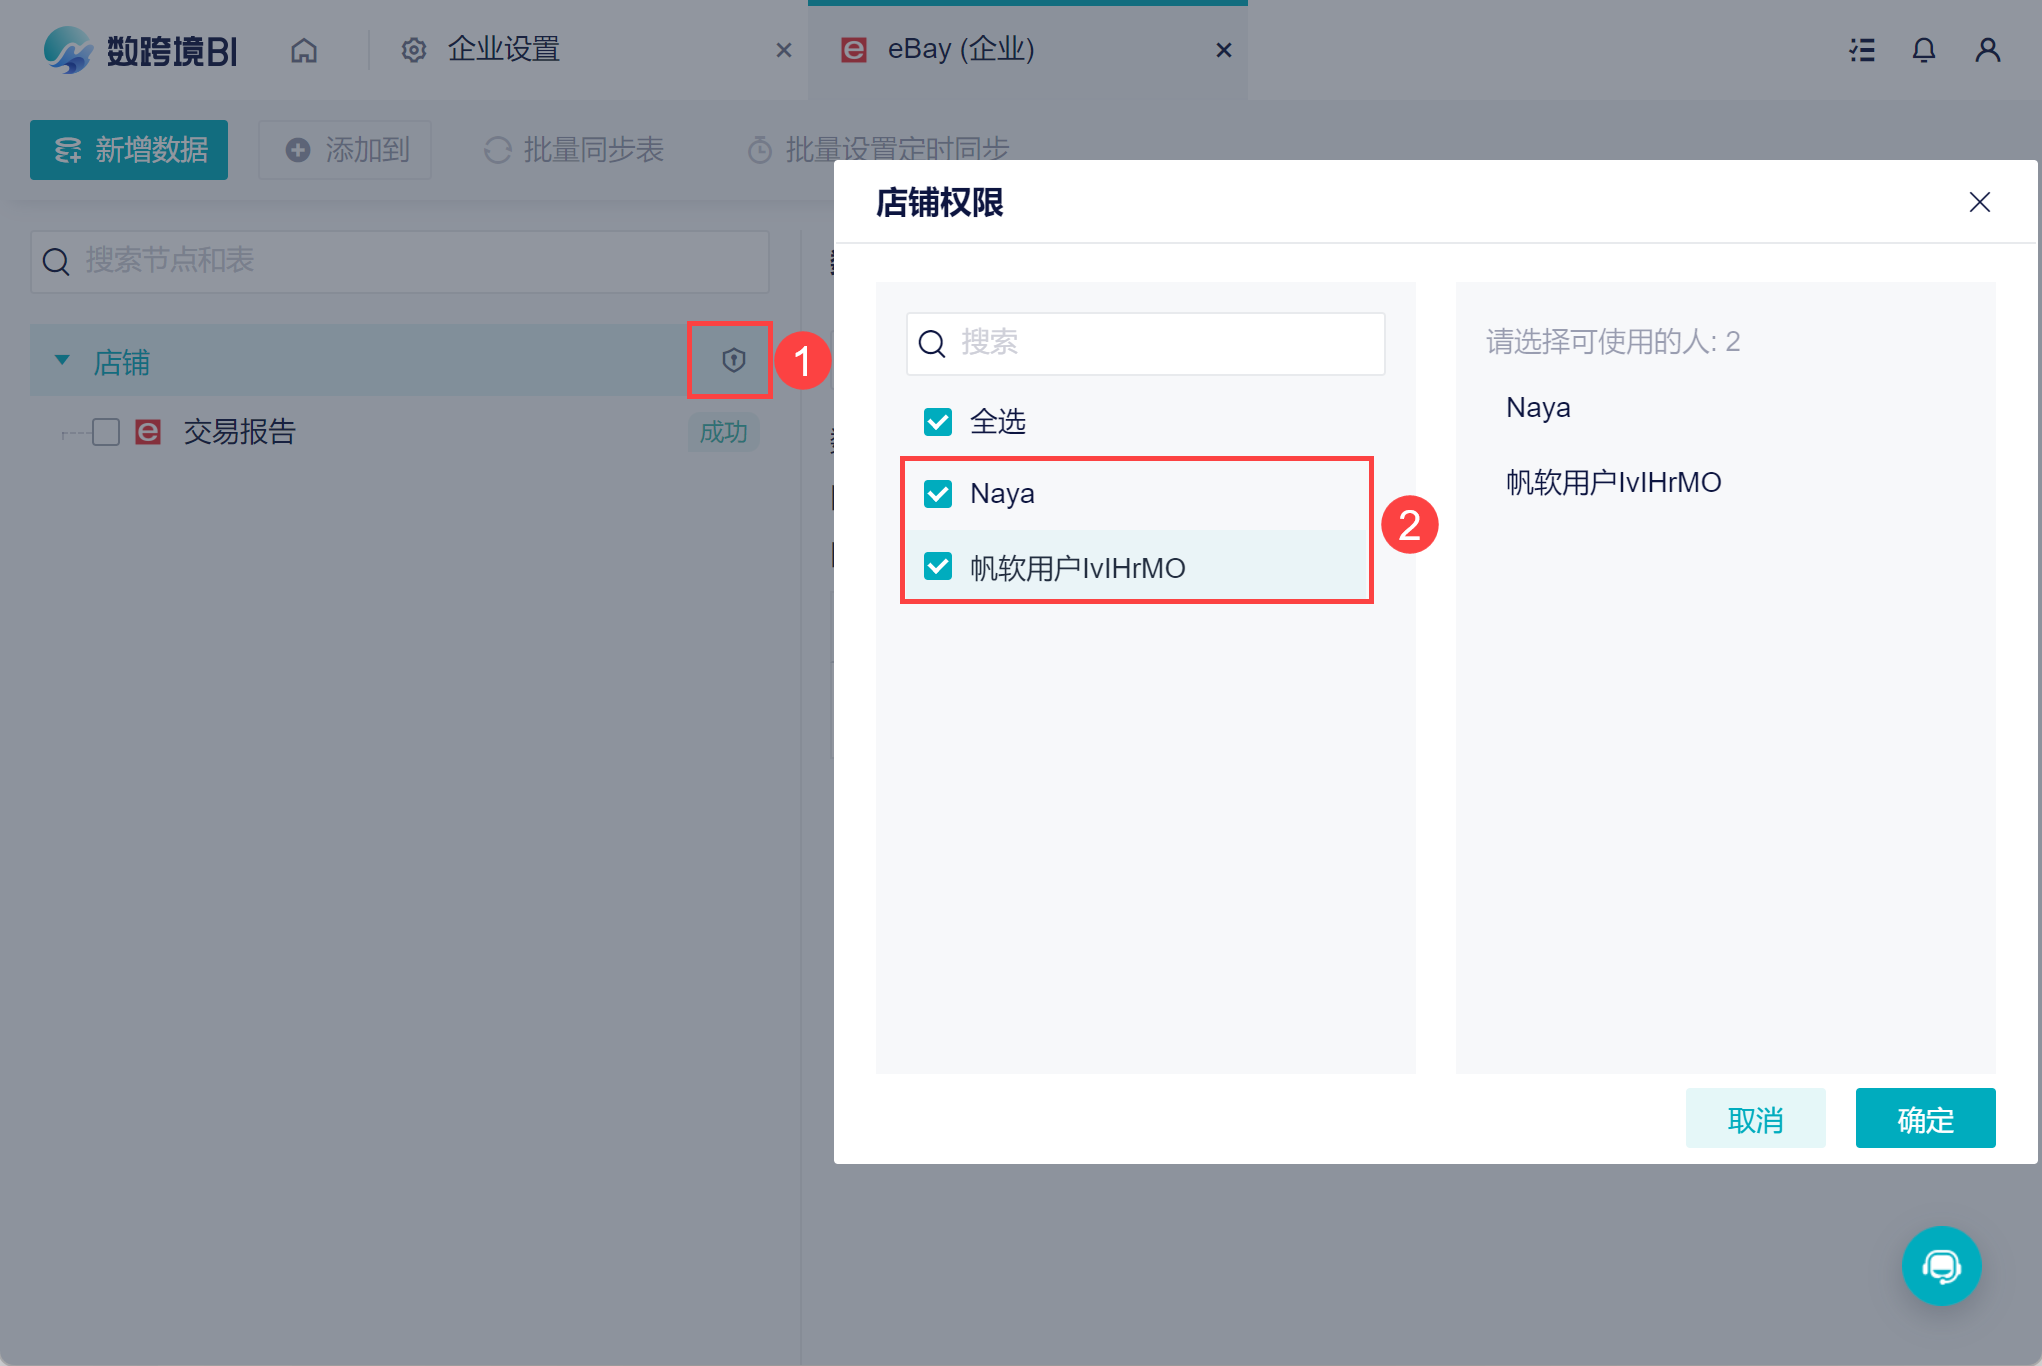Click the notification bell icon

(1923, 50)
